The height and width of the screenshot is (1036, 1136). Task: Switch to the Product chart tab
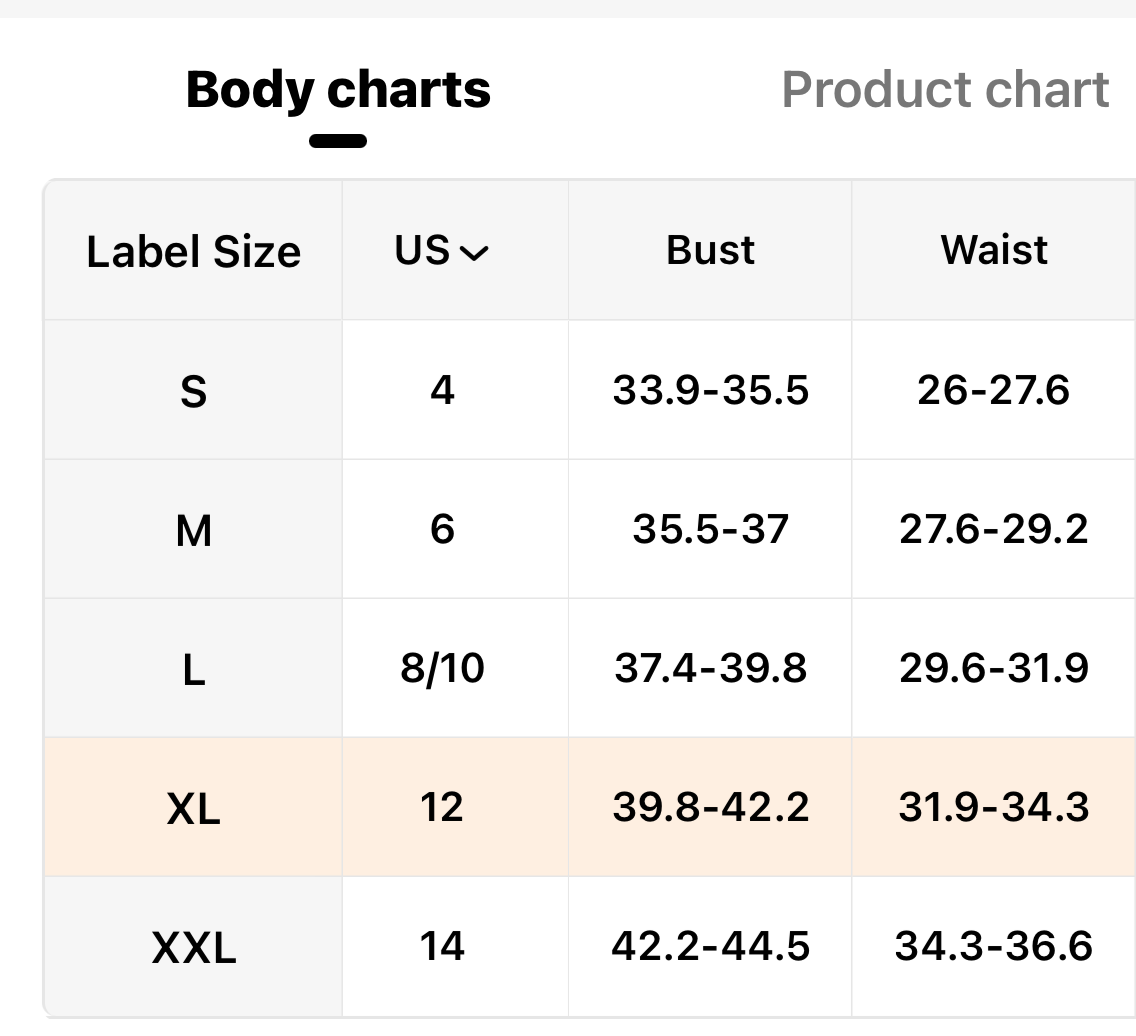945,90
